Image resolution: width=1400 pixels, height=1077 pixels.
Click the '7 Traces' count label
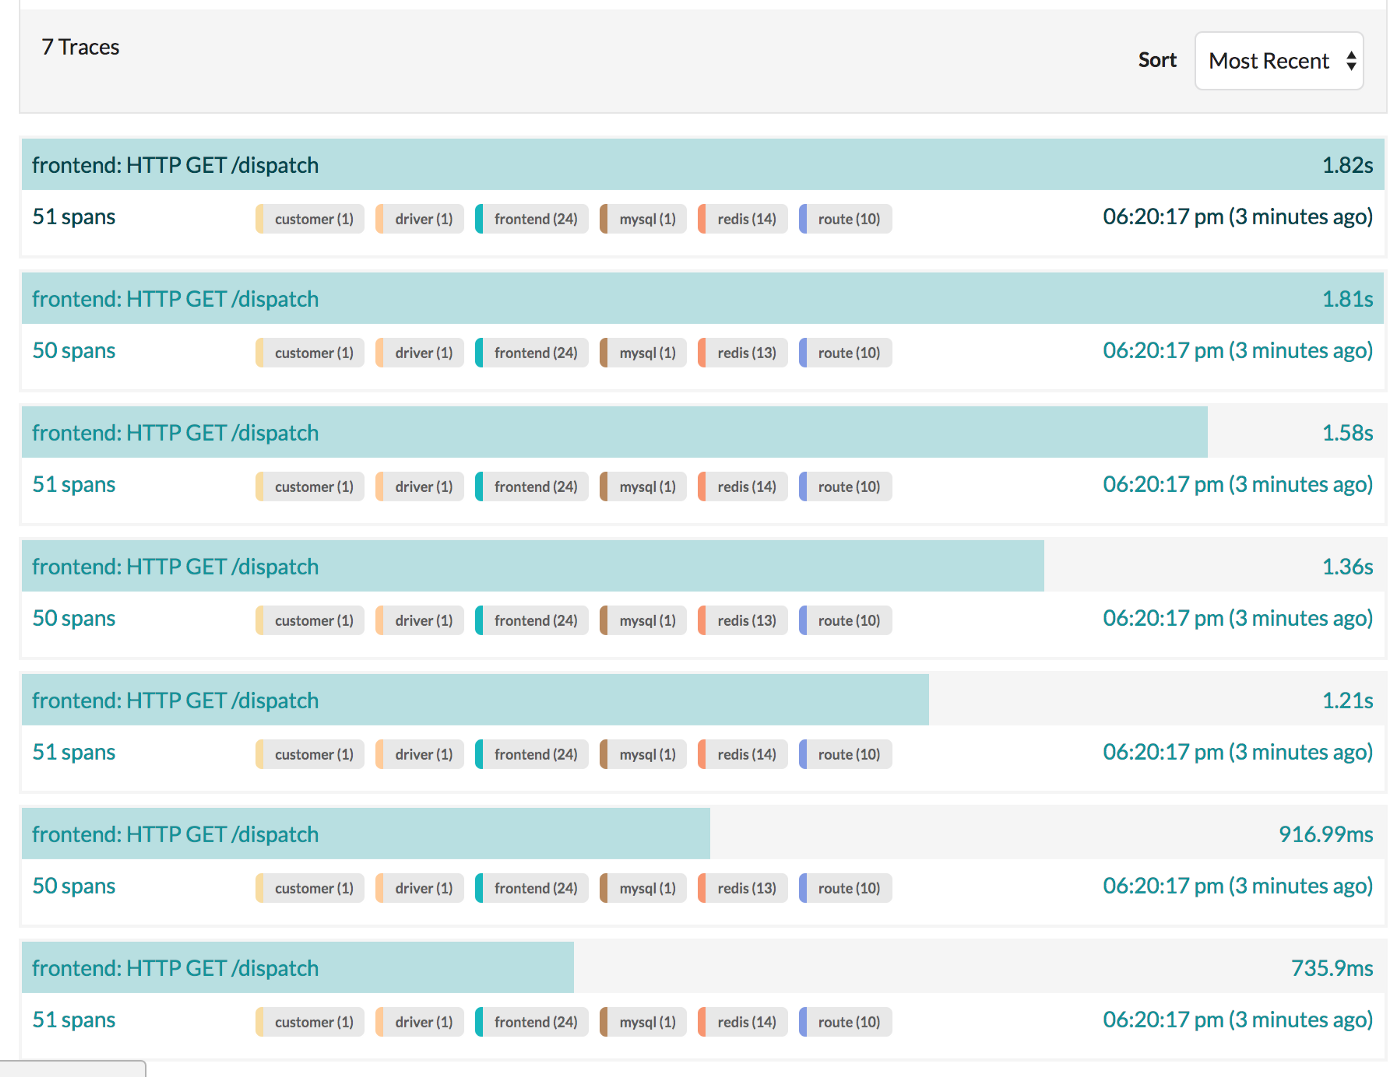tap(81, 47)
